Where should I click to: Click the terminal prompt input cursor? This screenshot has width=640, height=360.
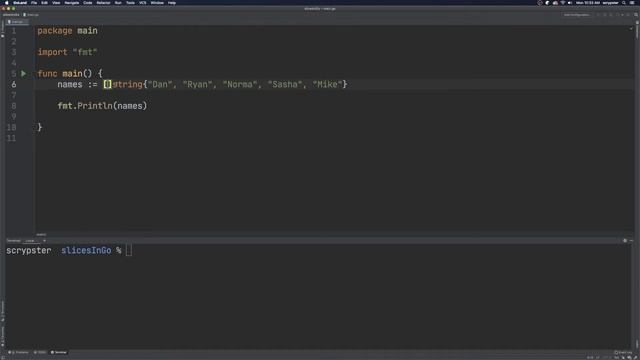[129, 251]
